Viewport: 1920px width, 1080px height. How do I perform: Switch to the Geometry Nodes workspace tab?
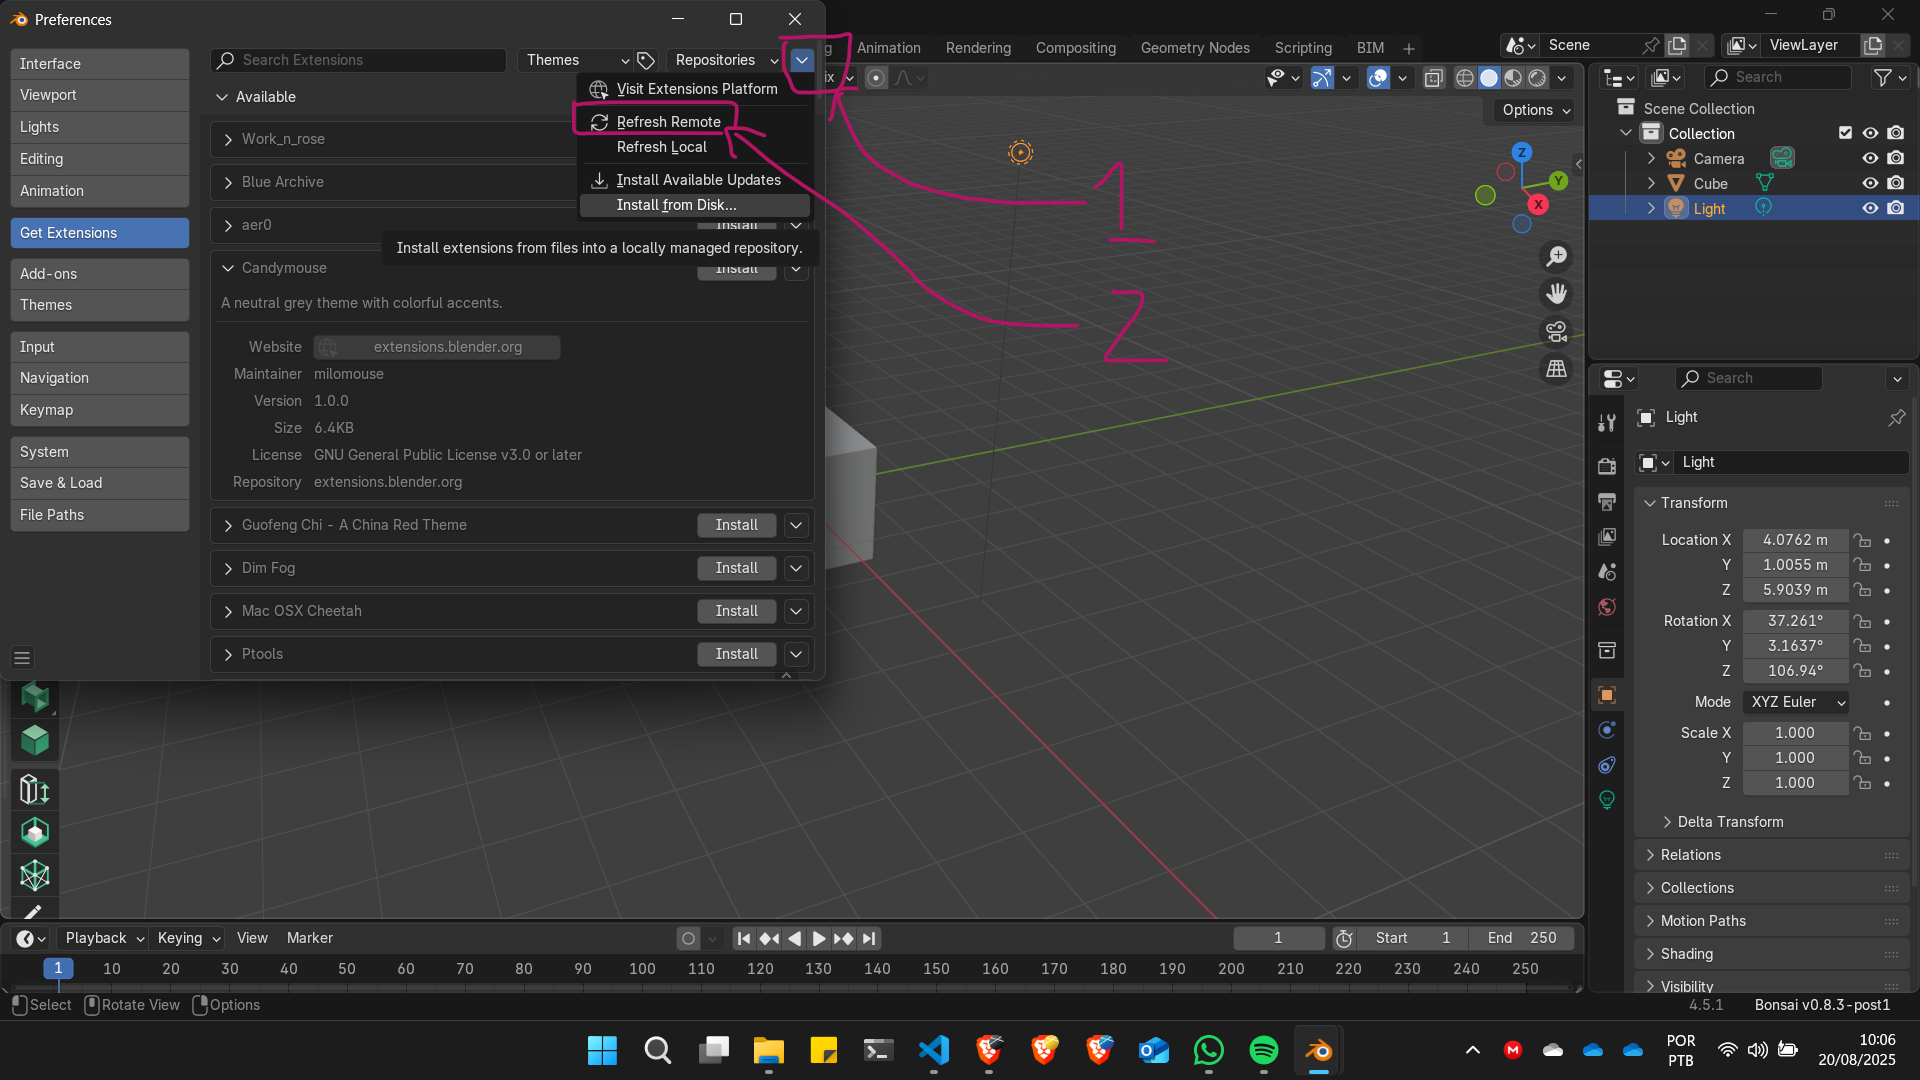1194,48
